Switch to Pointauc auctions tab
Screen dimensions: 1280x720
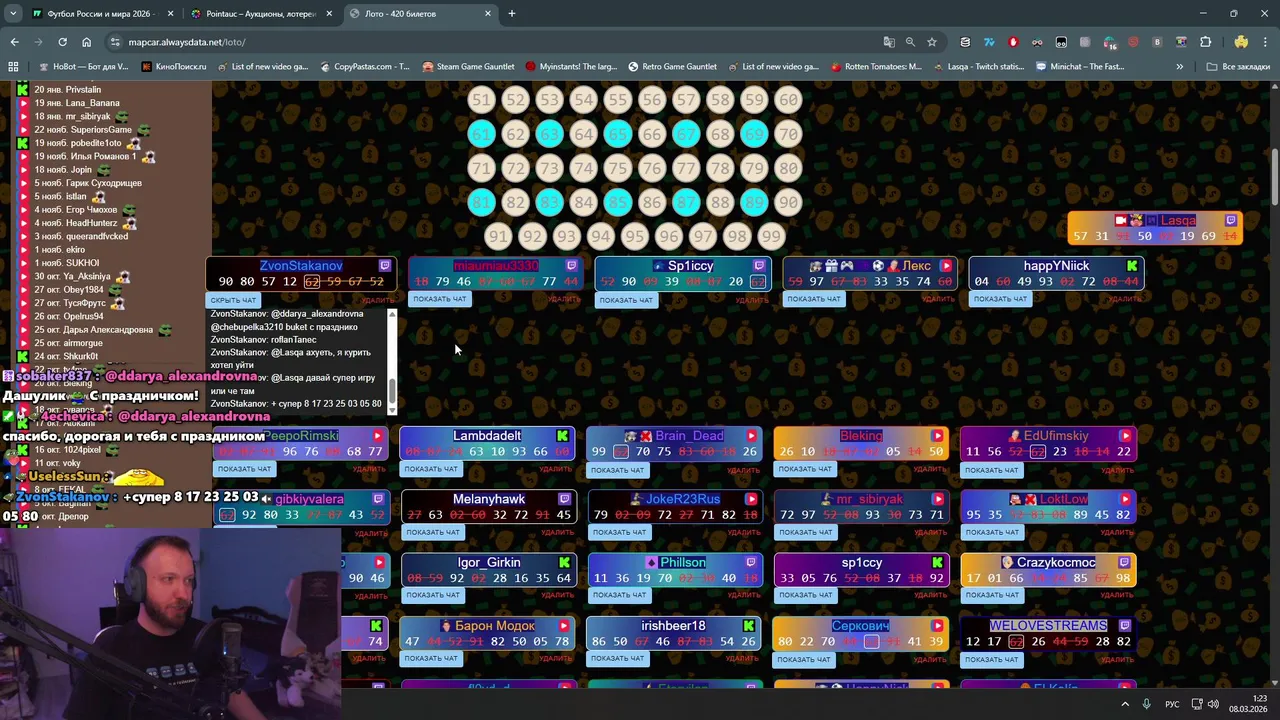pos(262,14)
